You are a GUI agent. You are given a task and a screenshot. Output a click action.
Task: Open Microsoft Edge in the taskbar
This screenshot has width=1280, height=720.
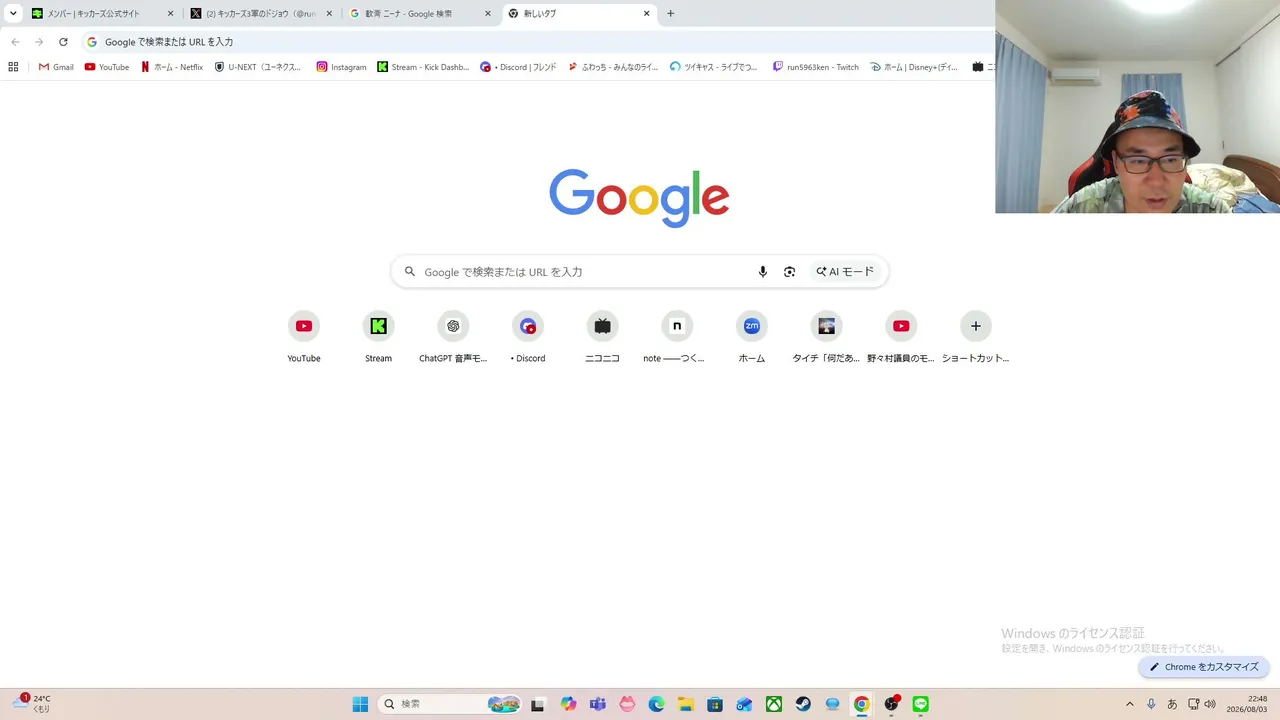coord(656,704)
